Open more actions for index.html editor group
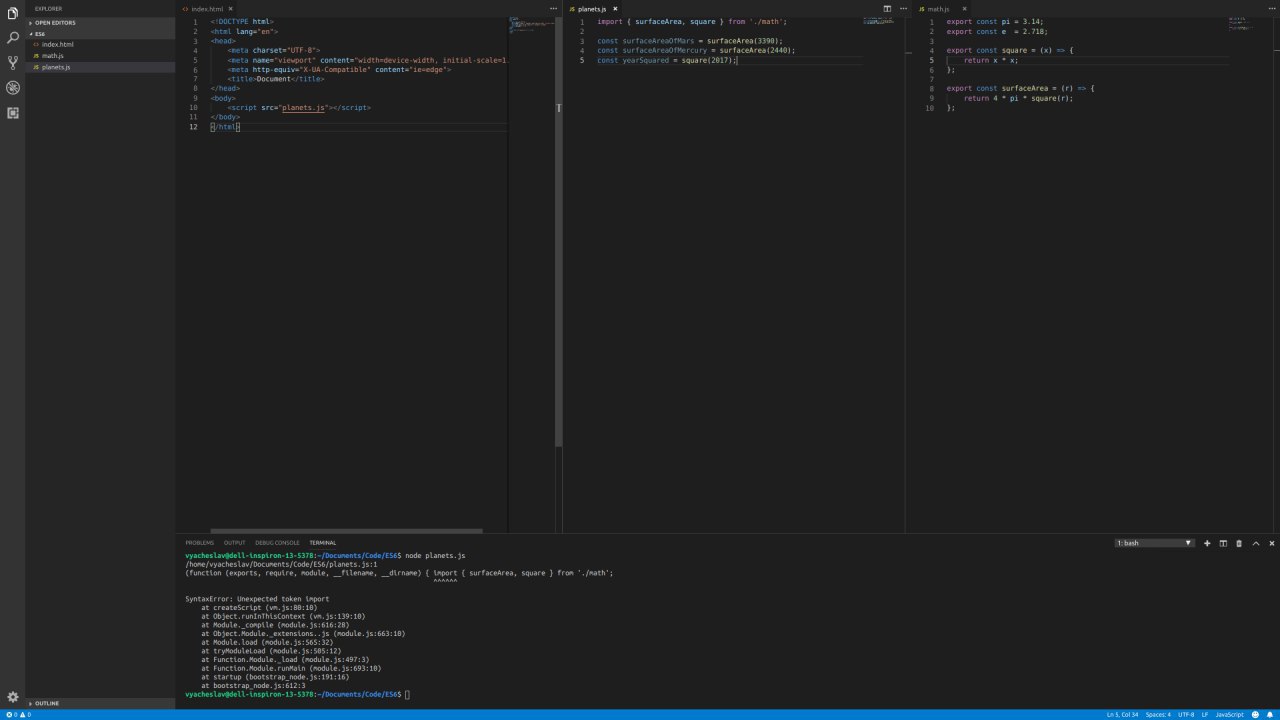This screenshot has width=1280, height=720. (x=553, y=8)
